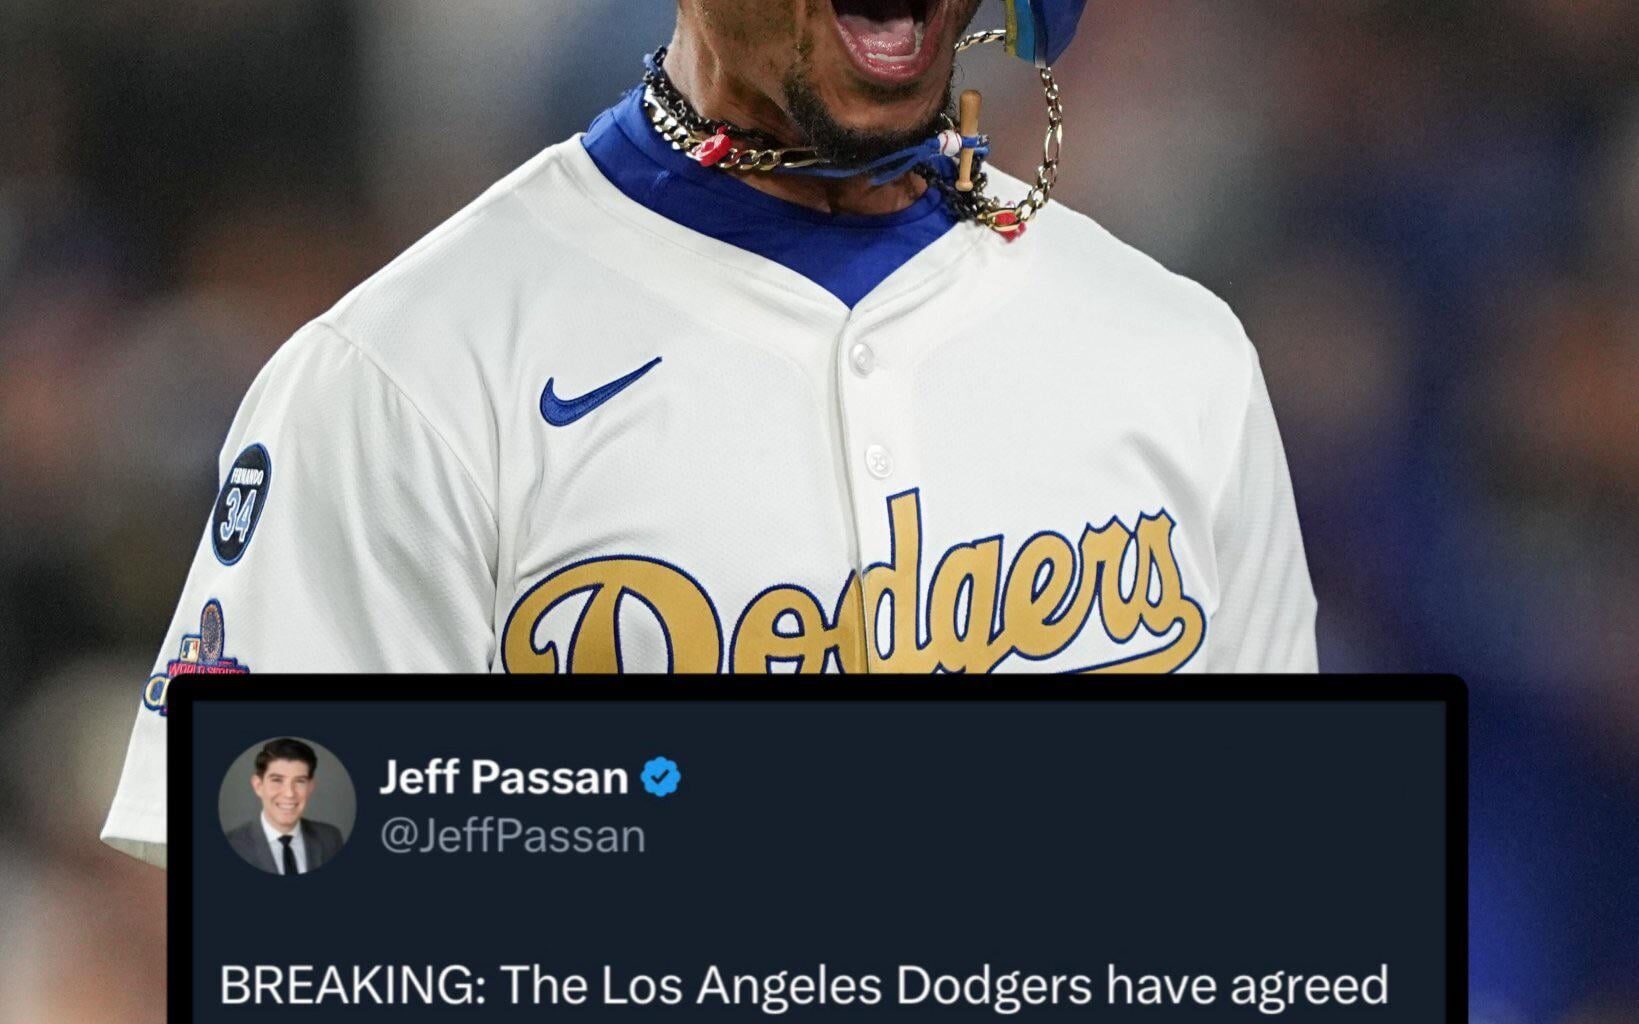This screenshot has height=1024, width=1639.
Task: Click the player's open mouth
Action: pos(885,37)
